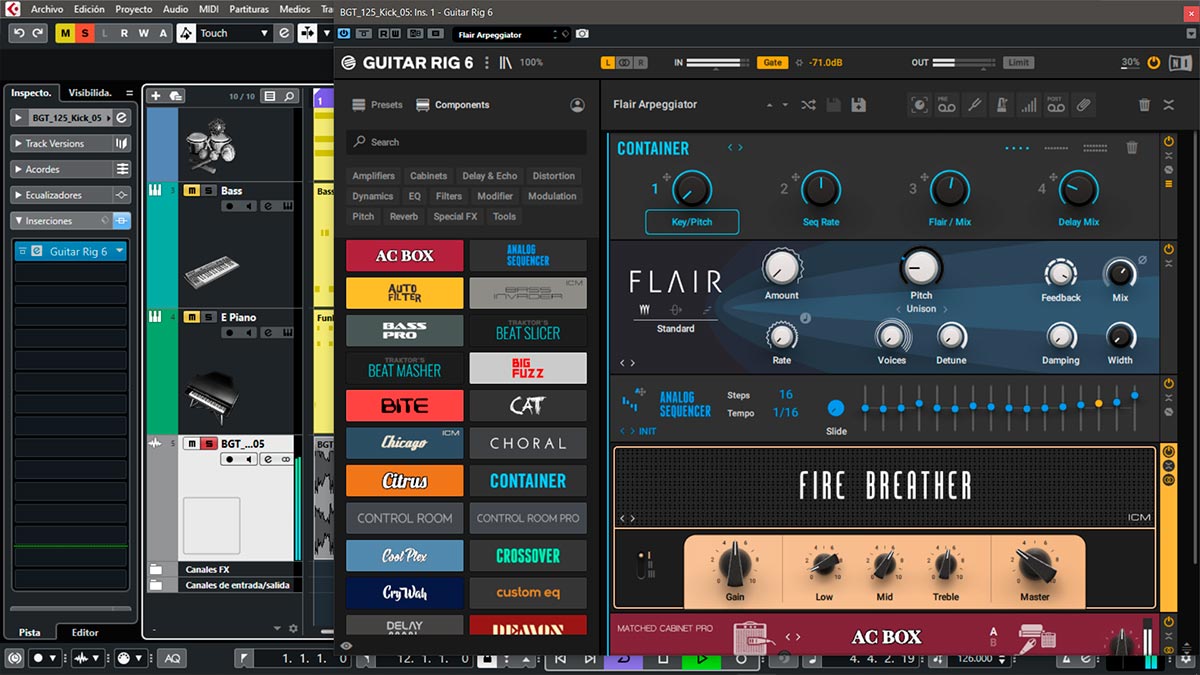Open the tuner tool icon
Screen dimensions: 1200x675
point(974,104)
